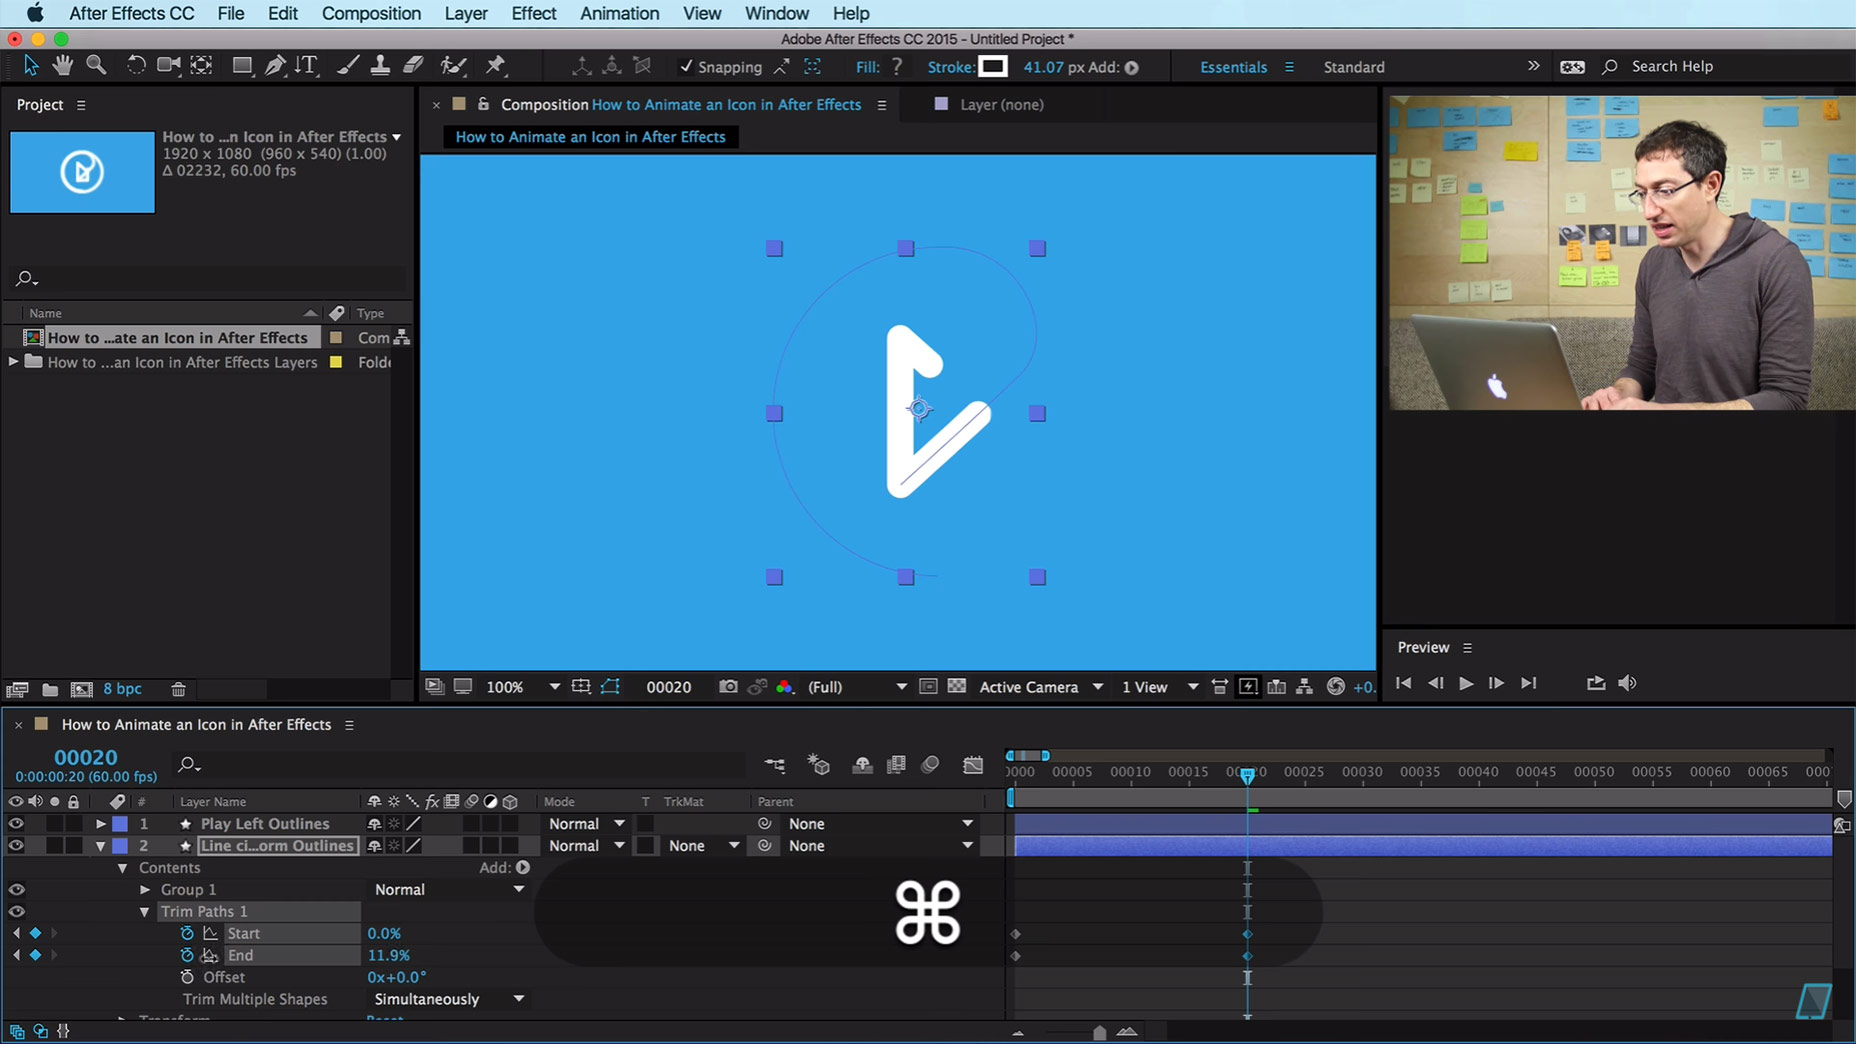The width and height of the screenshot is (1856, 1044).
Task: Click the snapshot camera icon
Action: coord(728,687)
